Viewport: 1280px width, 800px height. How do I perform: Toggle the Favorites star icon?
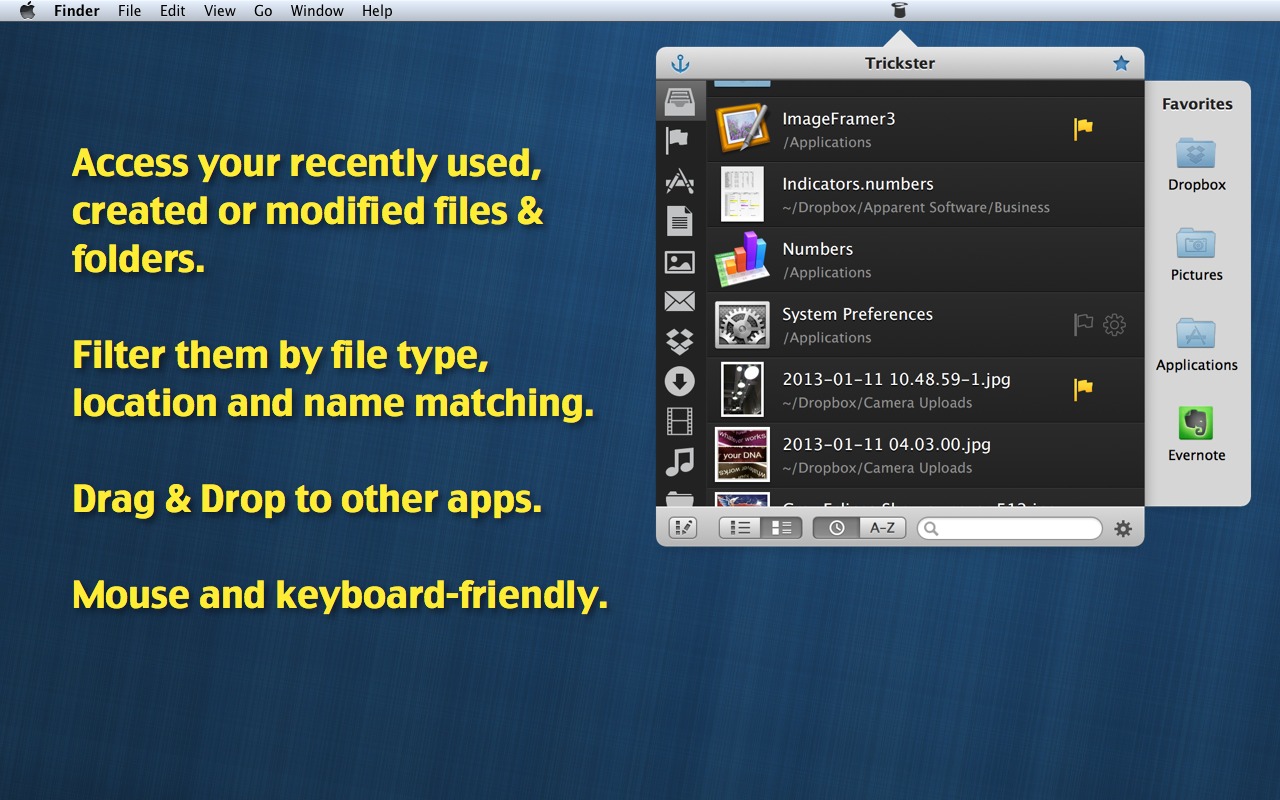pos(1121,63)
